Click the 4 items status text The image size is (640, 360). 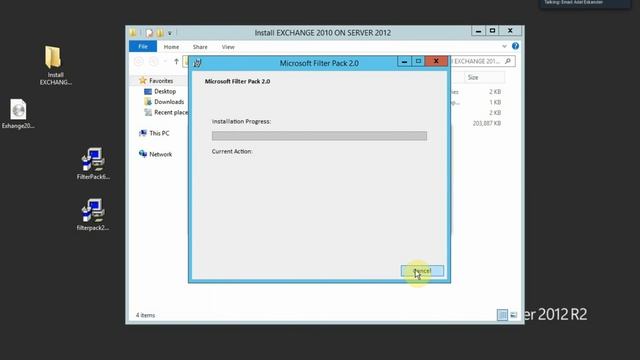click(145, 315)
